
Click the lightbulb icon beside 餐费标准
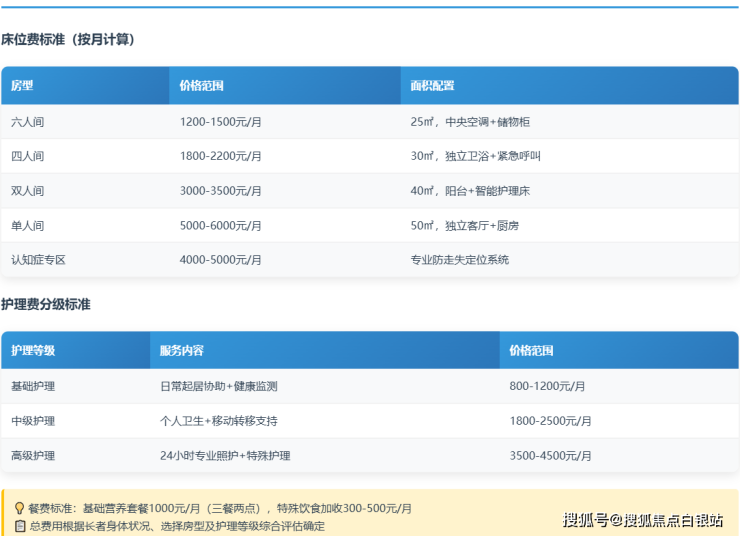(x=19, y=508)
